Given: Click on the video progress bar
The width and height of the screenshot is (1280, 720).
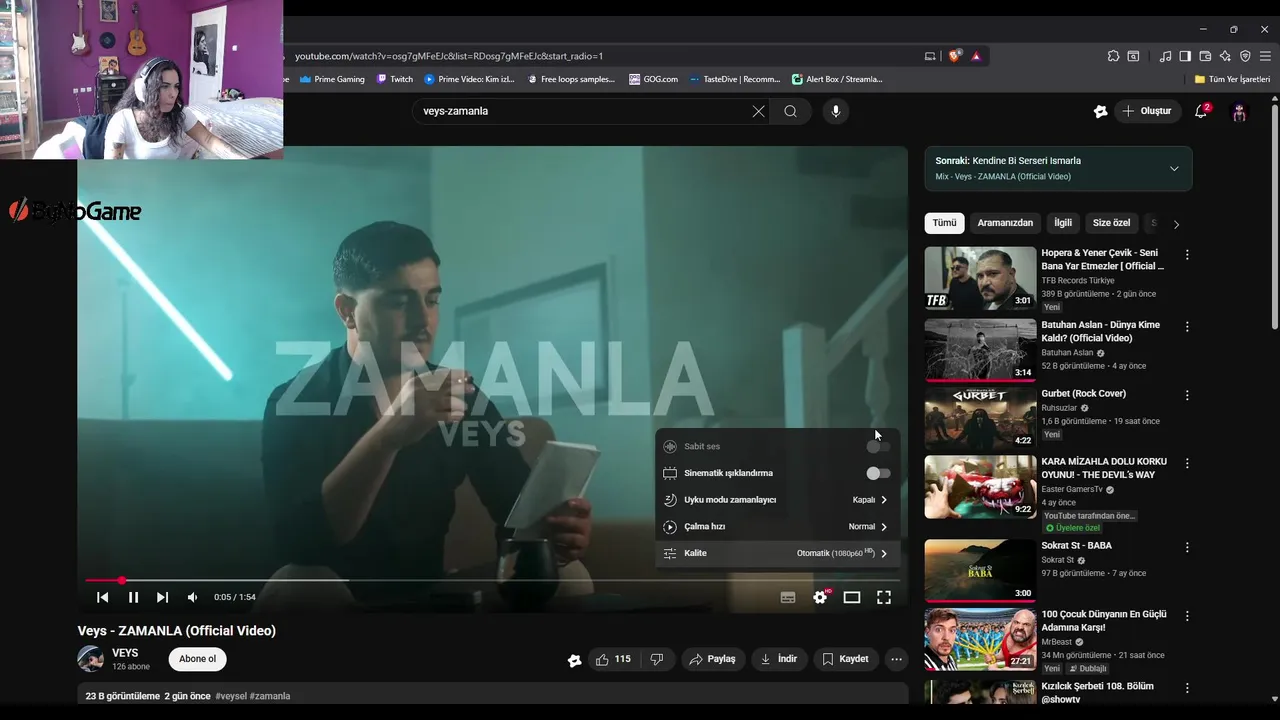Looking at the screenshot, I should pyautogui.click(x=492, y=580).
